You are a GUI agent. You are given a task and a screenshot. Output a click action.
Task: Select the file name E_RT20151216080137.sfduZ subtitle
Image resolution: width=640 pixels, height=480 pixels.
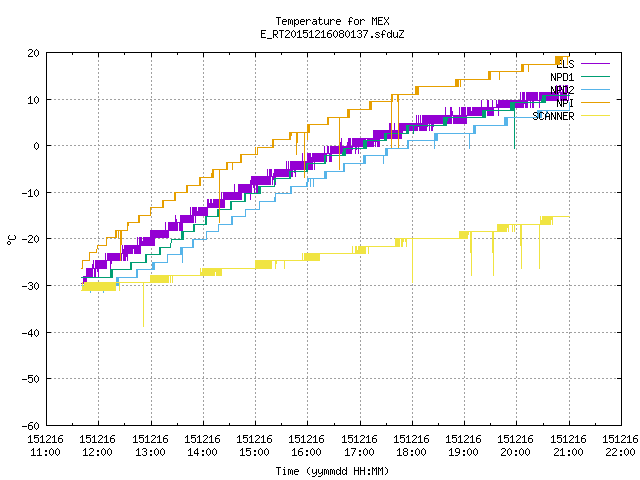pyautogui.click(x=332, y=34)
